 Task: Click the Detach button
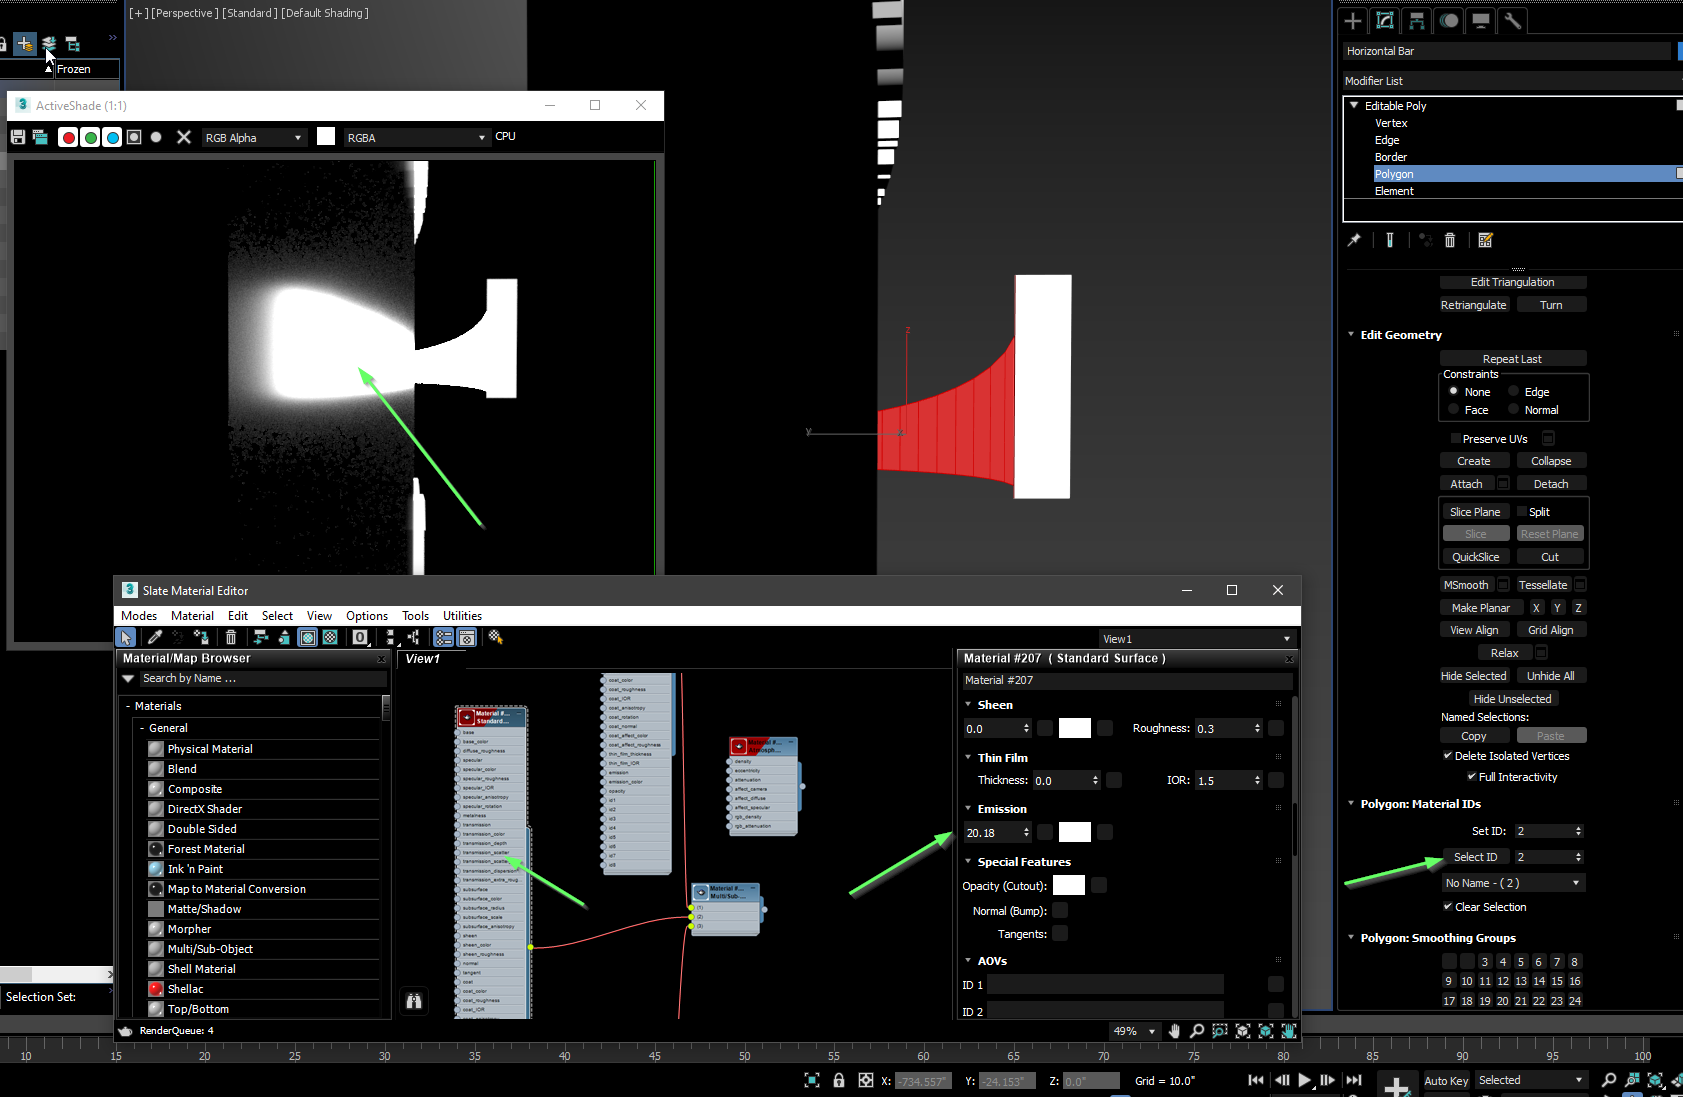1551,484
